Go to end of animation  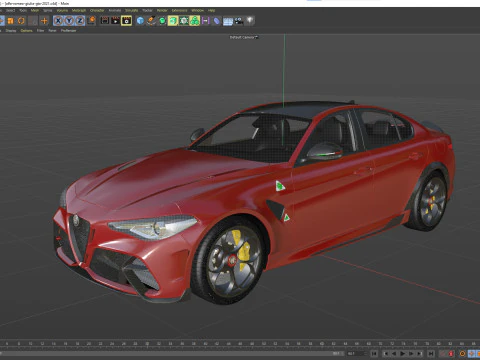(x=431, y=353)
